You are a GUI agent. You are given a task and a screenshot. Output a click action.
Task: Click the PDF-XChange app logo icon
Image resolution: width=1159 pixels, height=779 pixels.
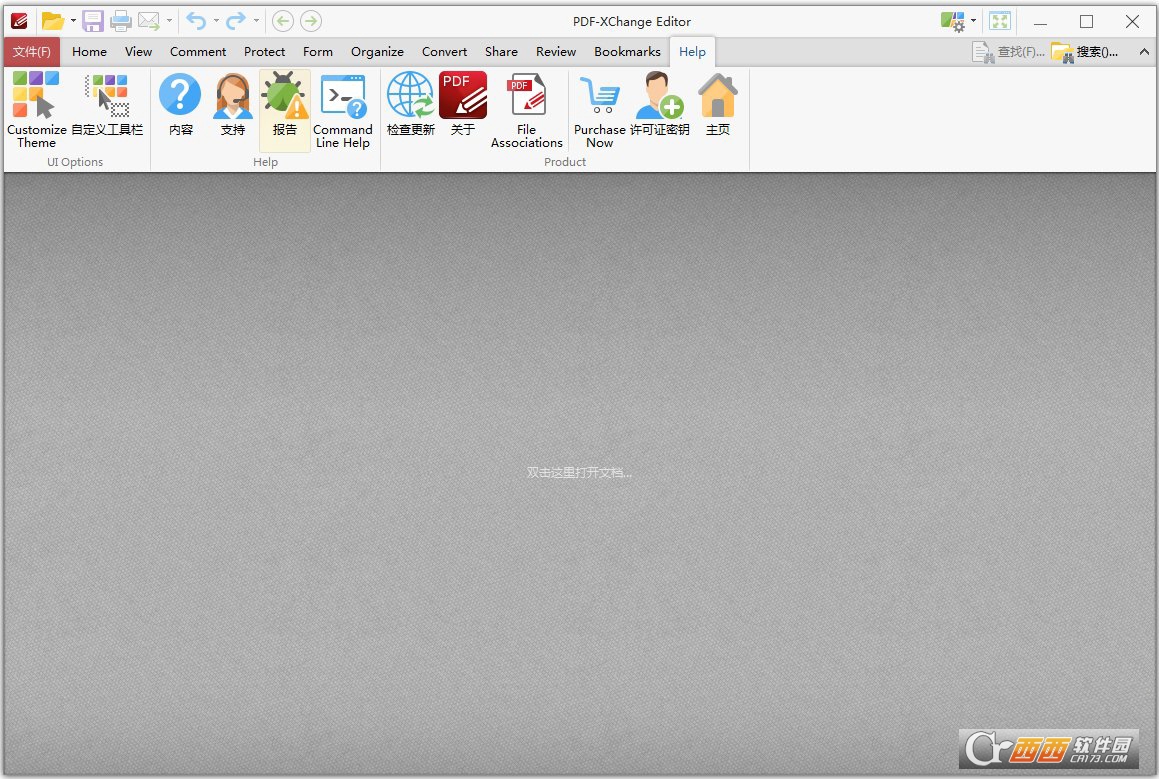[x=19, y=21]
